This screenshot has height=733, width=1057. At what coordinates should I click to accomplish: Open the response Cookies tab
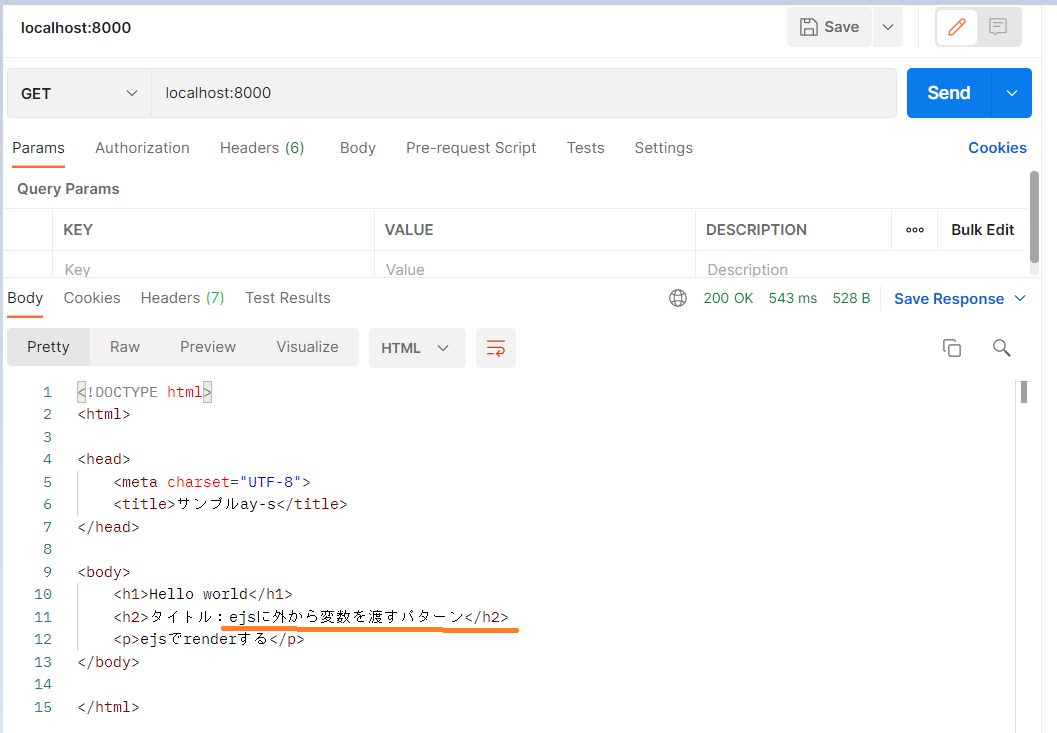point(92,298)
